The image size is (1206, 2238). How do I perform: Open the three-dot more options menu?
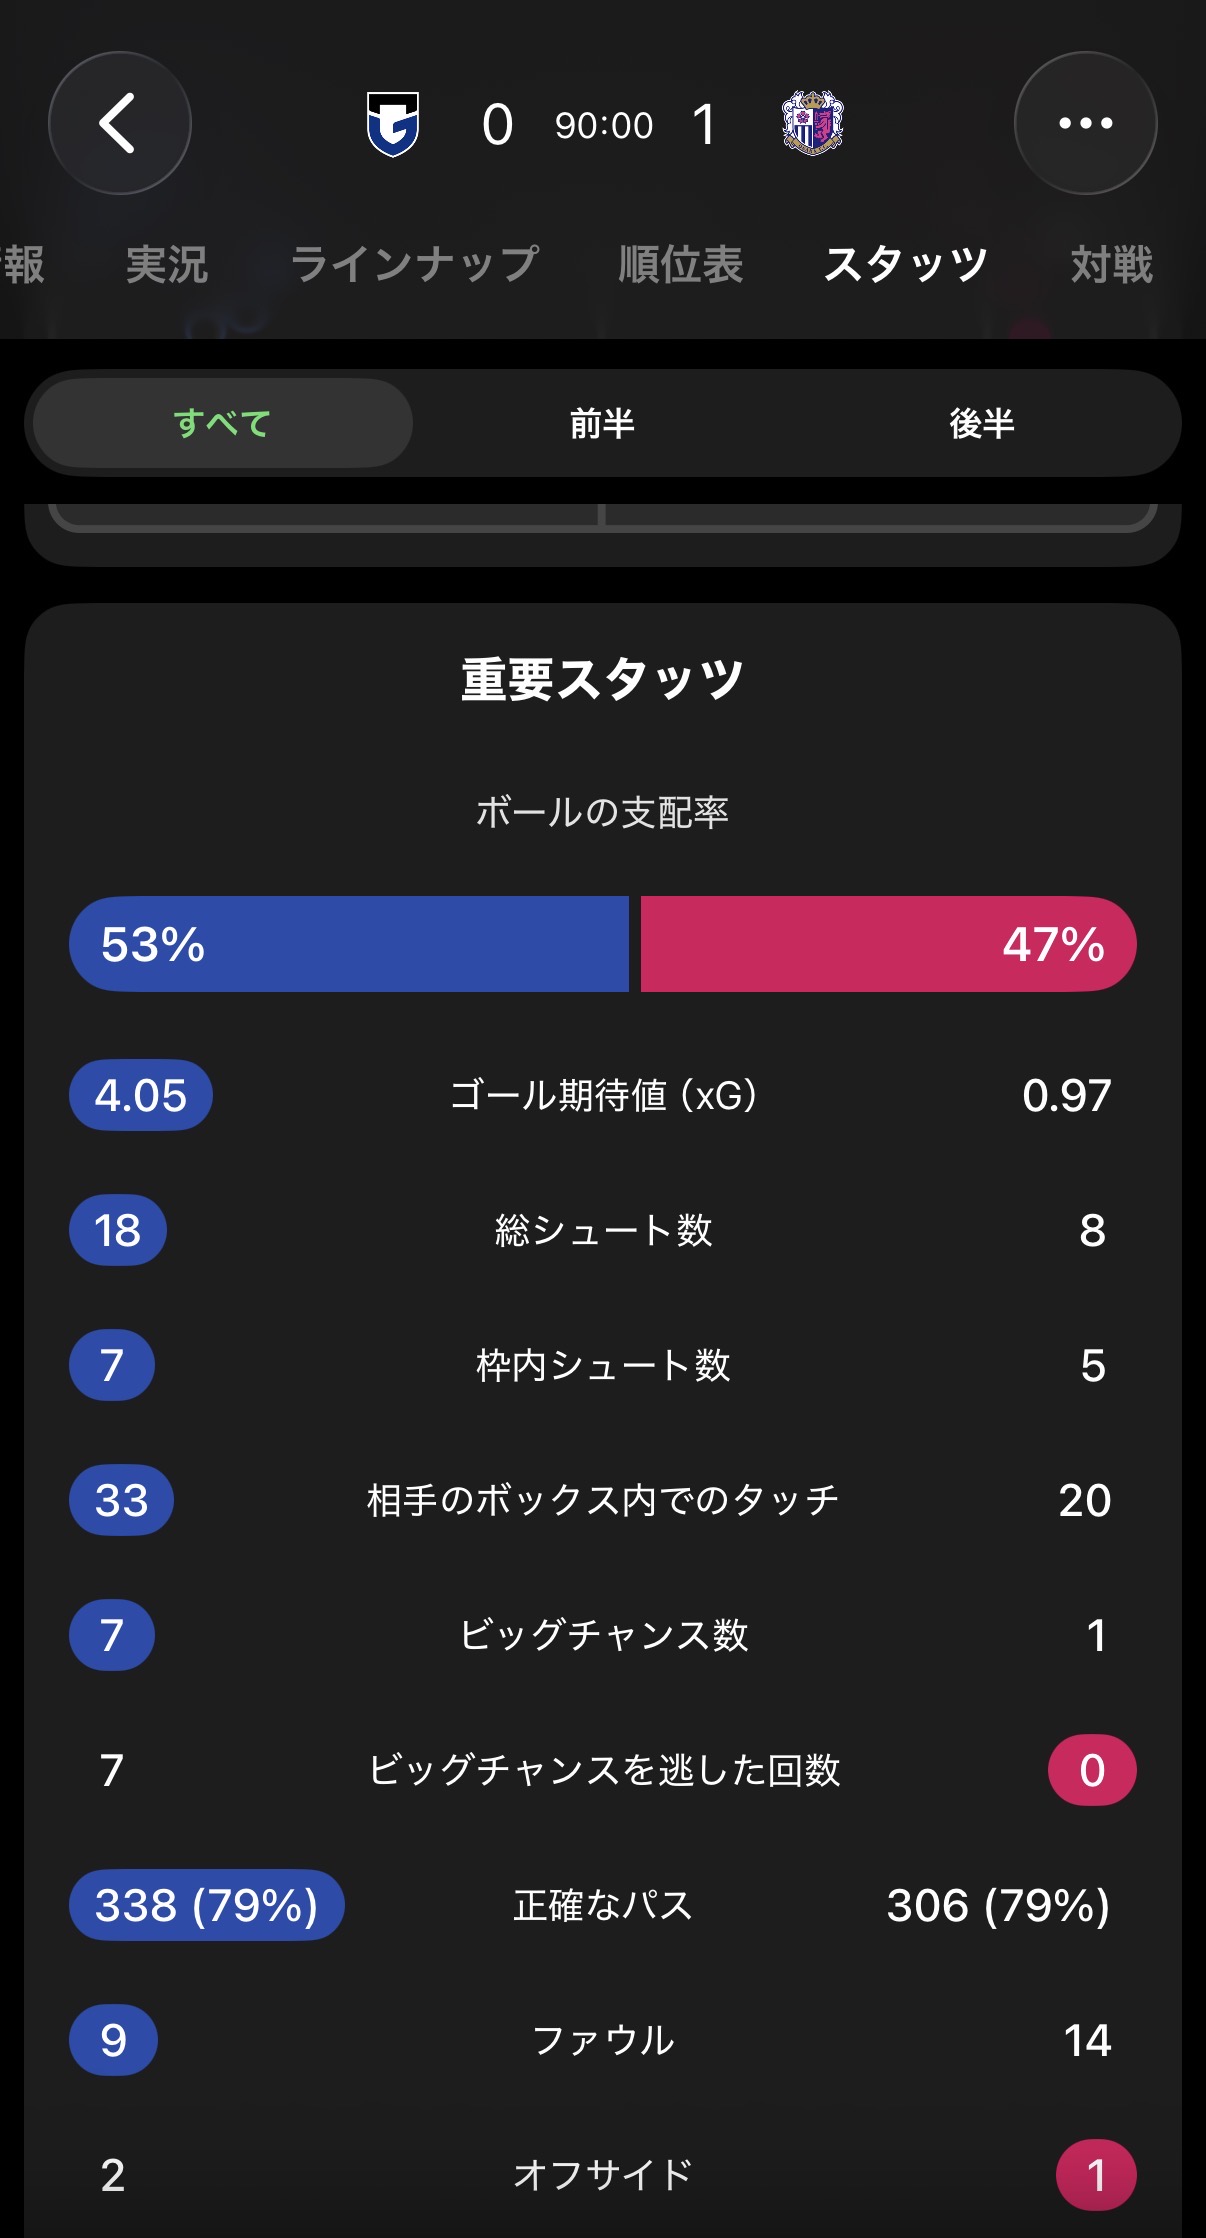point(1085,123)
